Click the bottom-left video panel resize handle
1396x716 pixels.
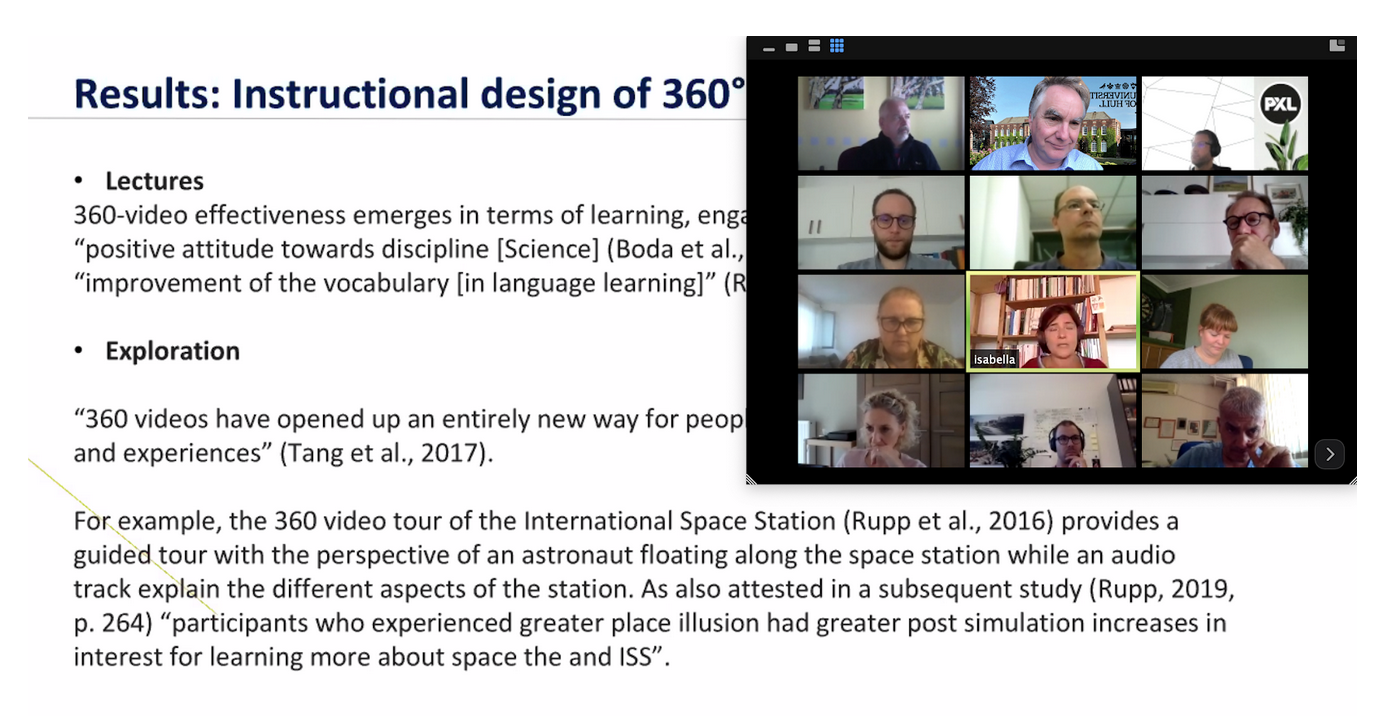(752, 480)
